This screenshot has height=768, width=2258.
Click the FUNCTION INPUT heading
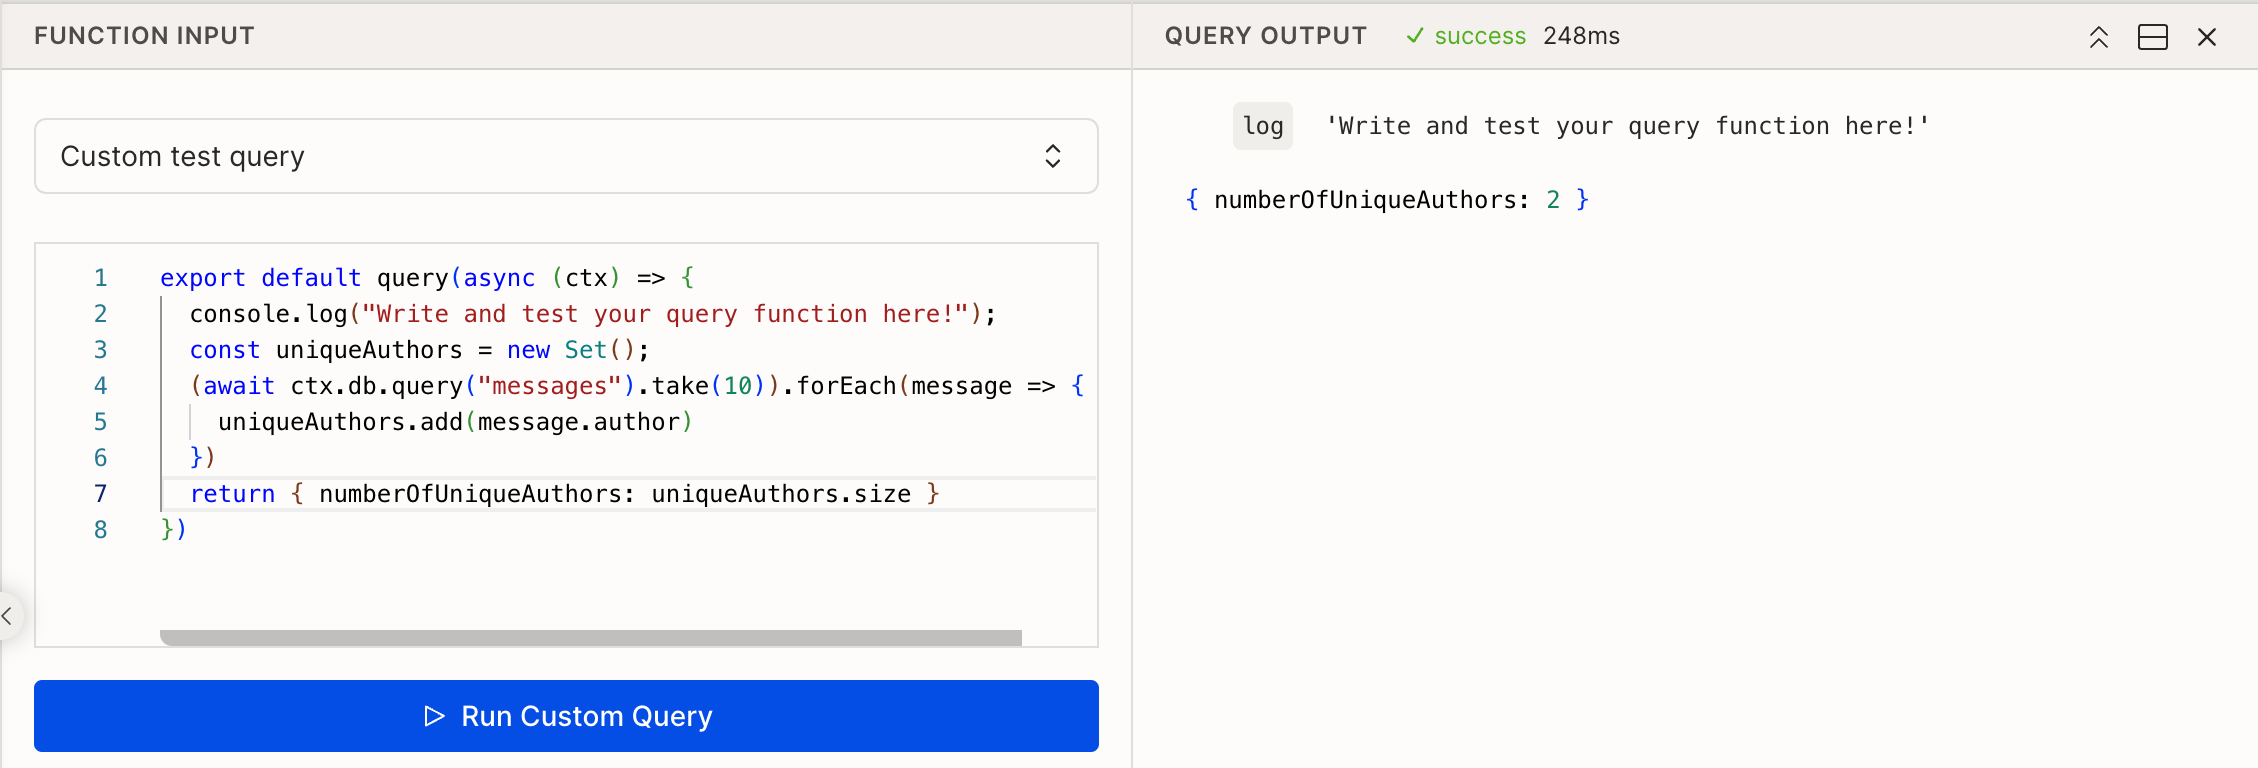point(144,36)
